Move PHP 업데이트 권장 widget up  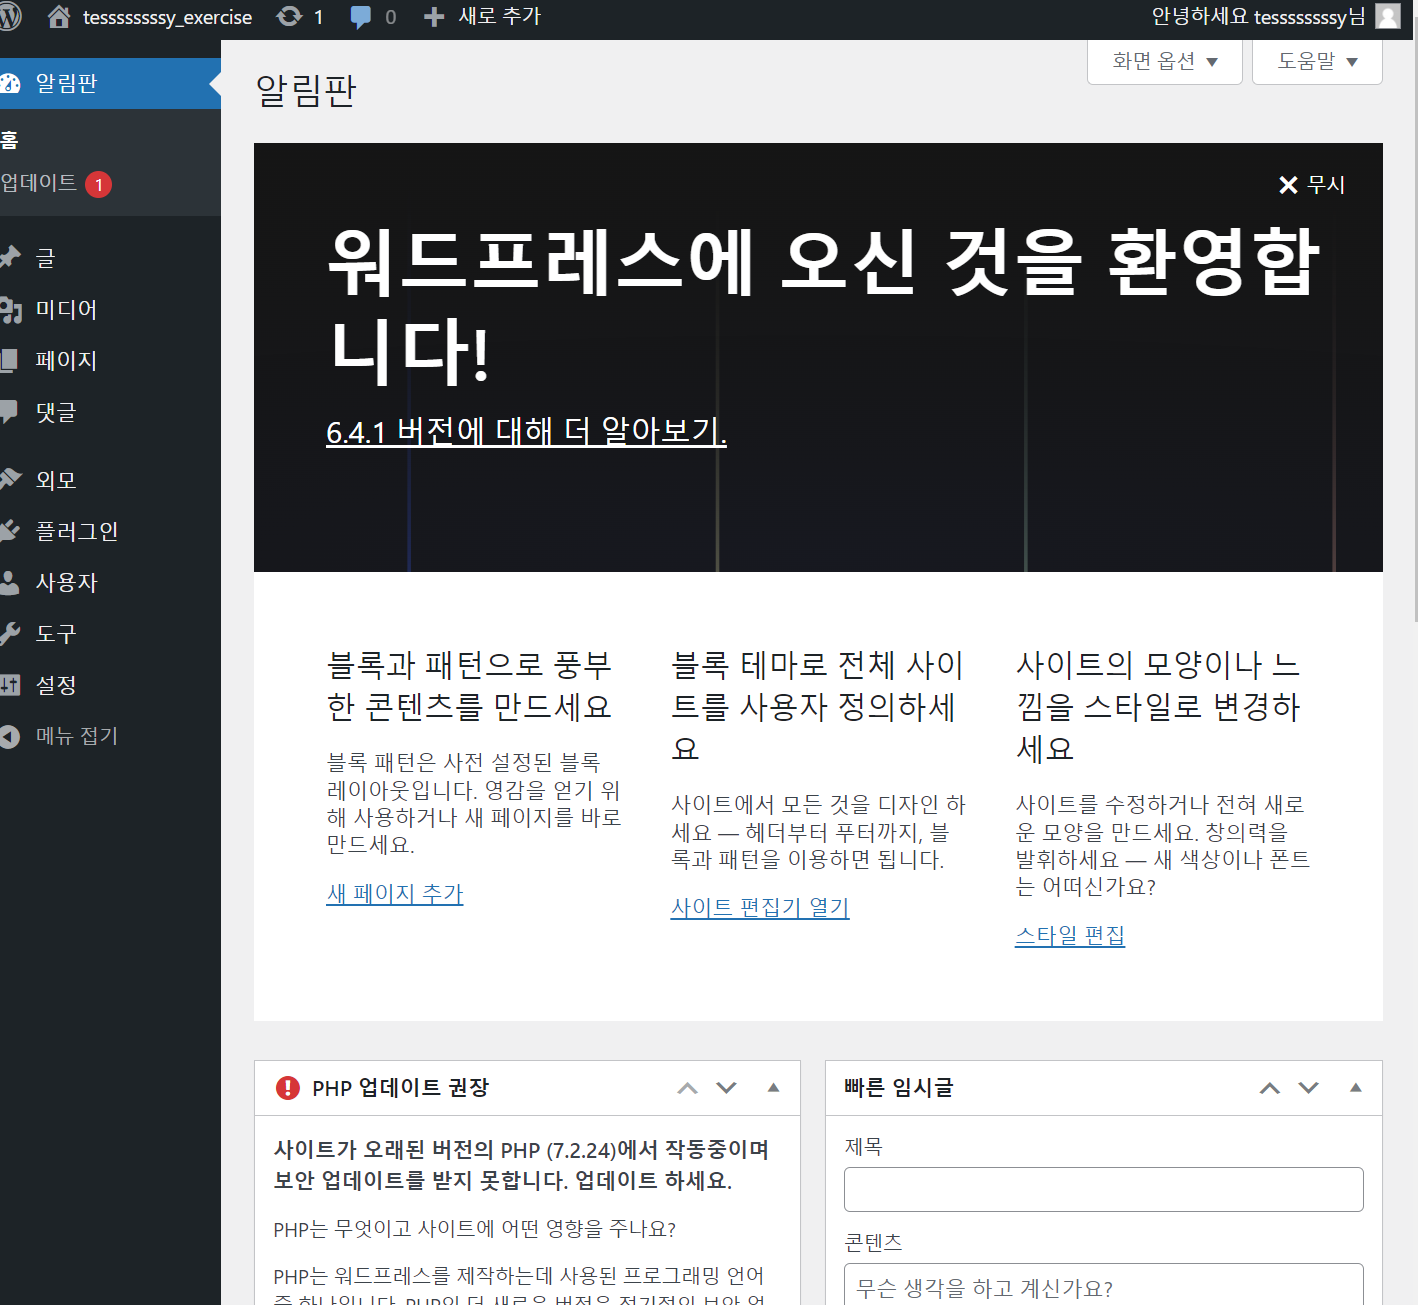click(687, 1088)
